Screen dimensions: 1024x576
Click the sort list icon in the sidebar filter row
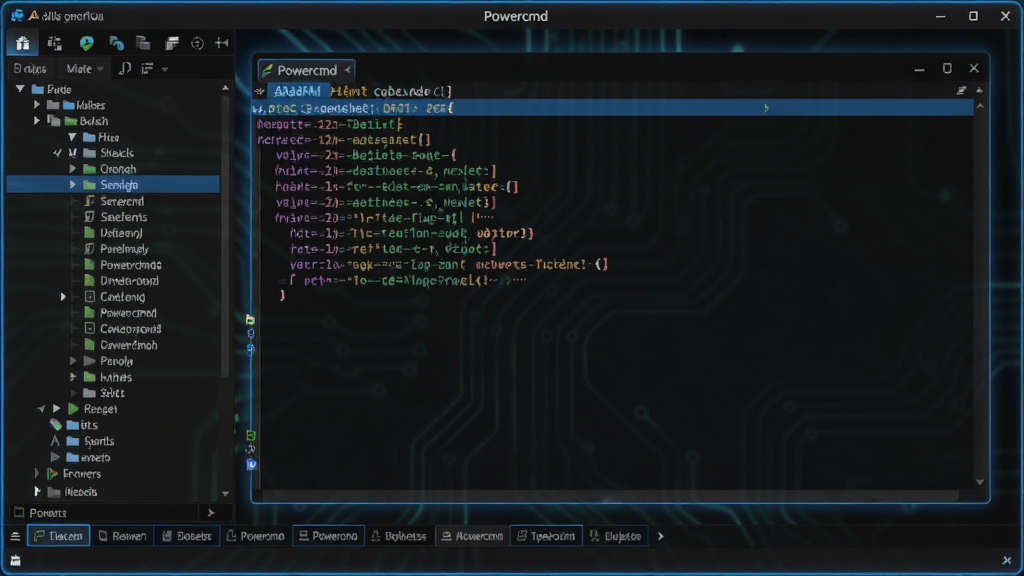pos(148,69)
